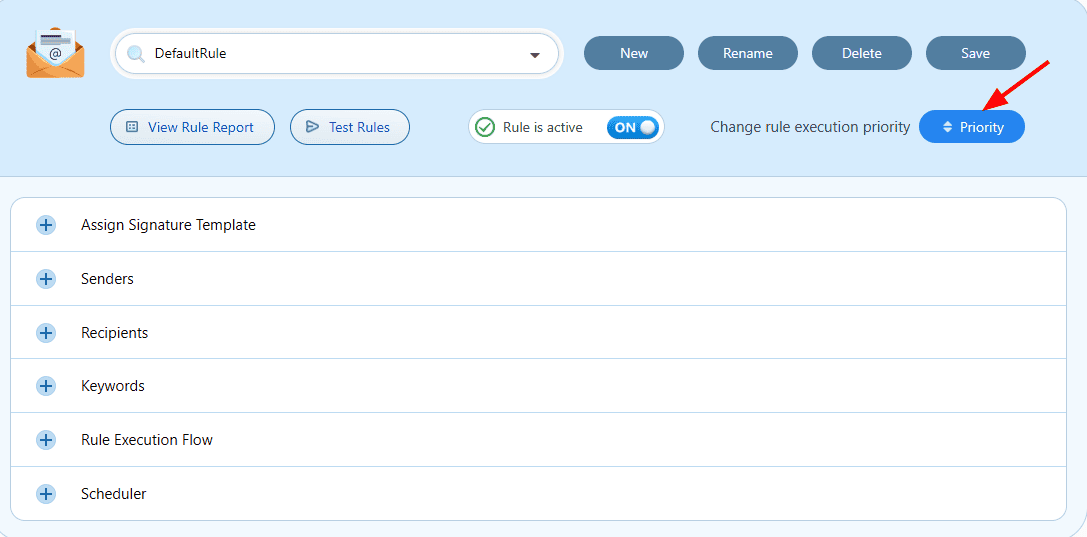Image resolution: width=1087 pixels, height=537 pixels.
Task: Click the green checkmark rule active icon
Action: (485, 127)
